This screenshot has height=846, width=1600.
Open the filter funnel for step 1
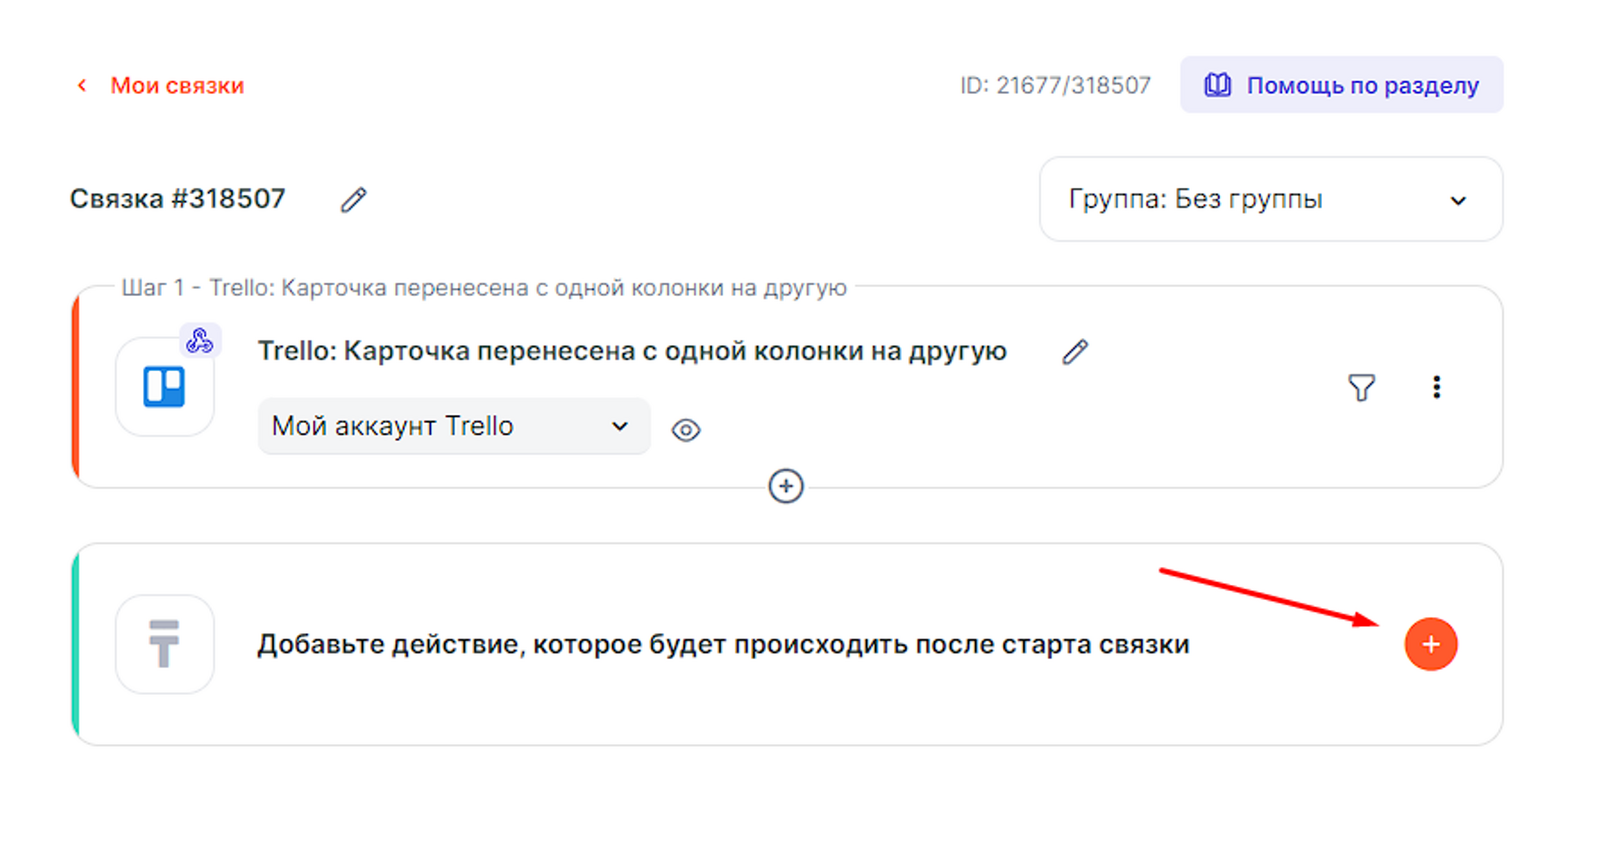1361,387
